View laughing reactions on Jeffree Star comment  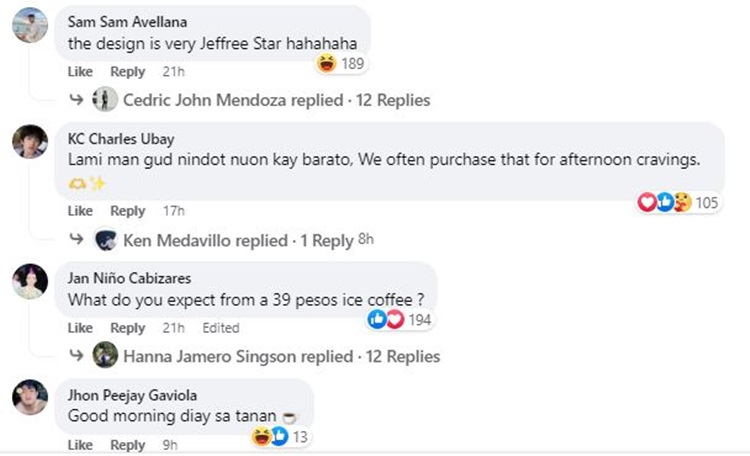[x=339, y=64]
